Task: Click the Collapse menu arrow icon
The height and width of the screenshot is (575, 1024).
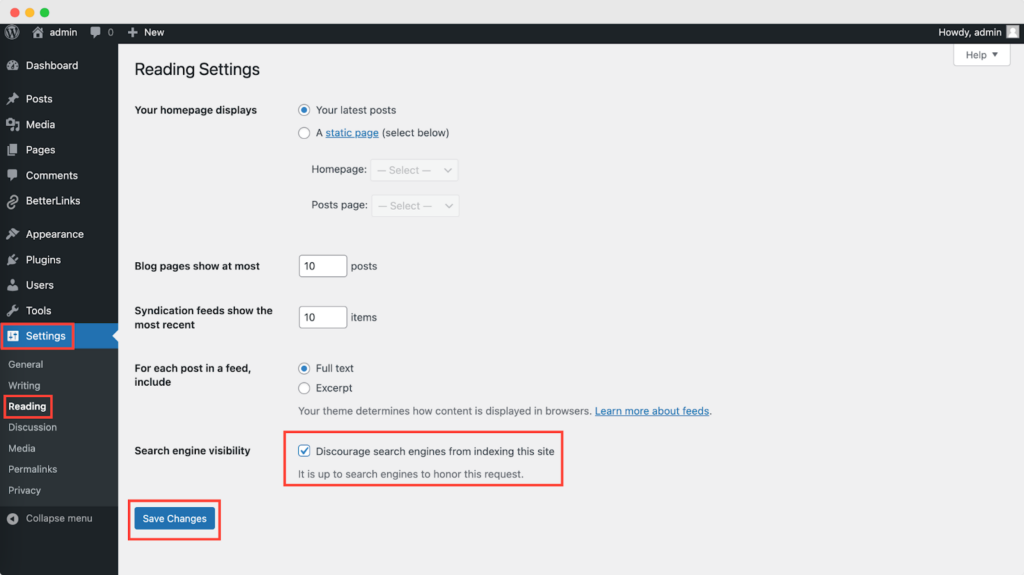Action: (12, 519)
